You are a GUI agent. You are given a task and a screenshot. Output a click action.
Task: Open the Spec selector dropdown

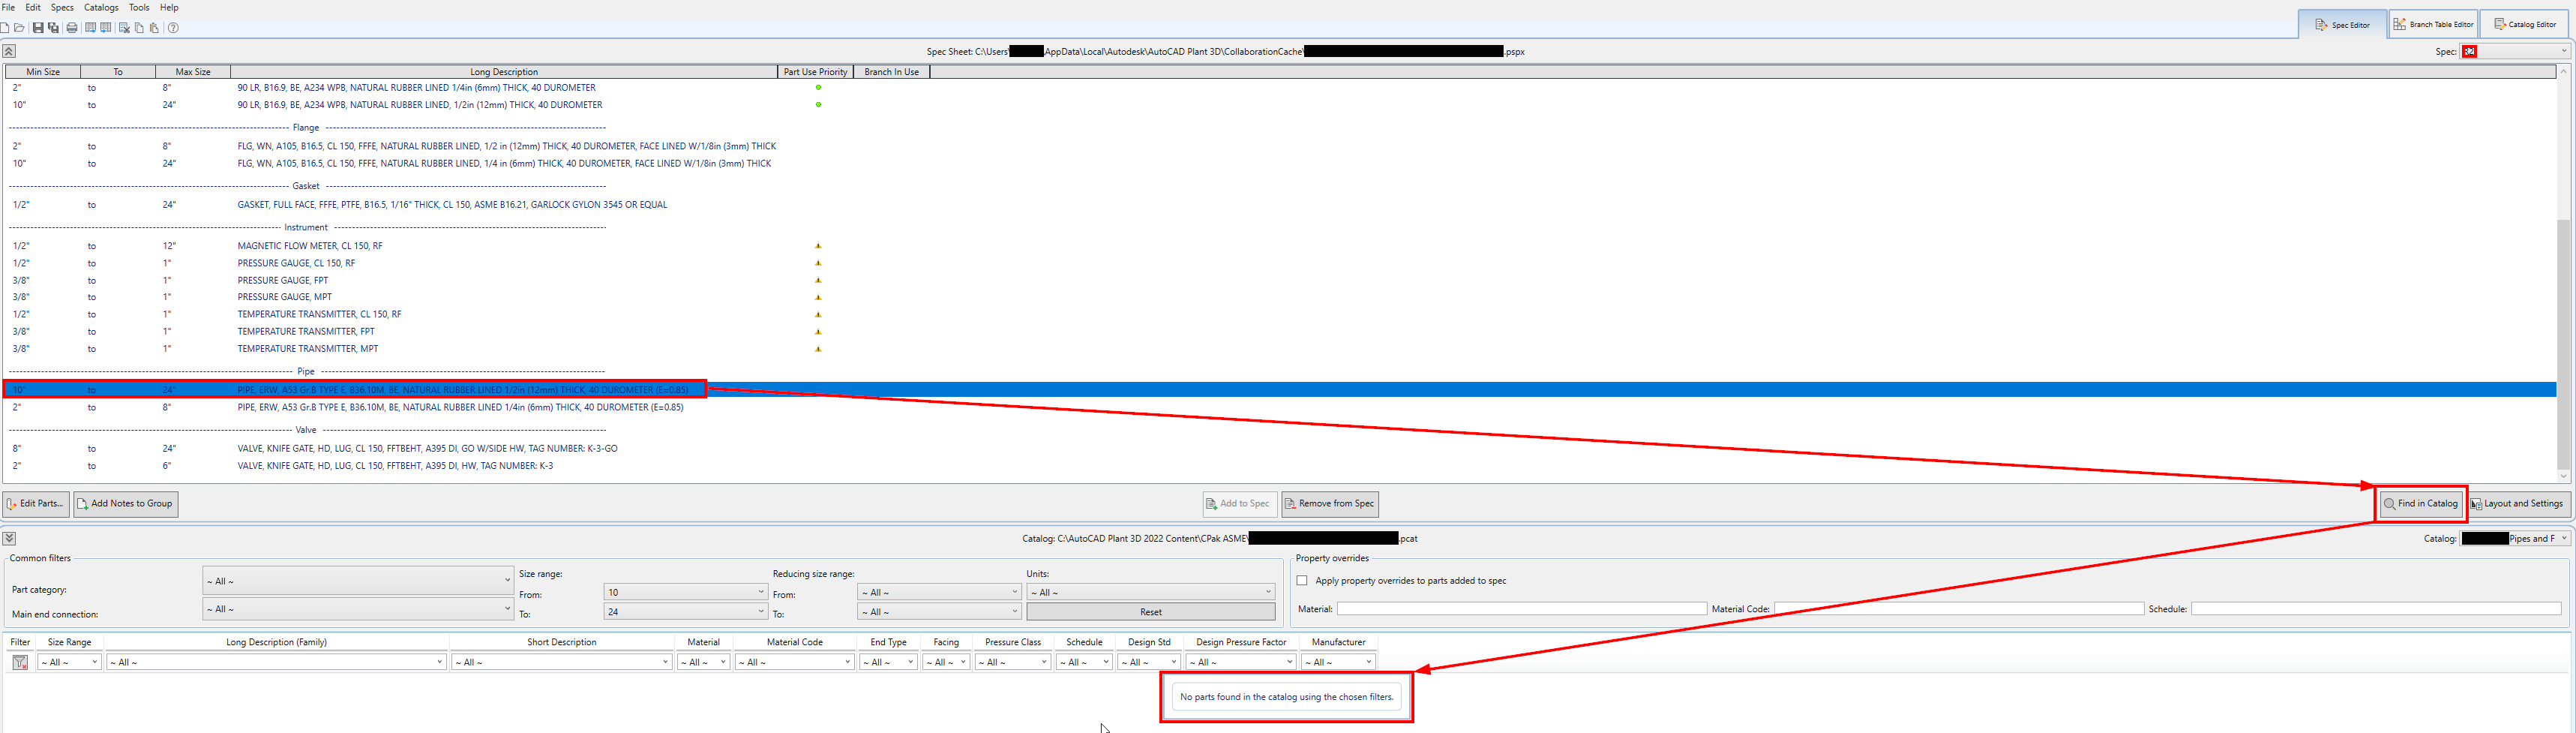click(x=2515, y=51)
